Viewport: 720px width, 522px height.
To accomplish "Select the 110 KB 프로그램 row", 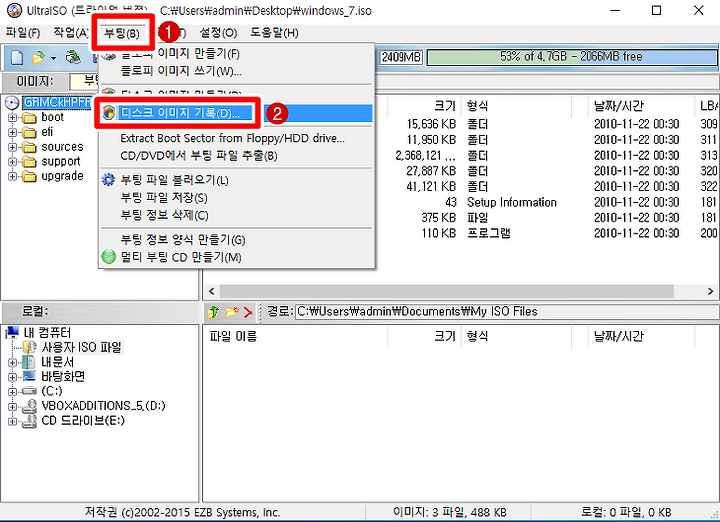I will coord(546,233).
